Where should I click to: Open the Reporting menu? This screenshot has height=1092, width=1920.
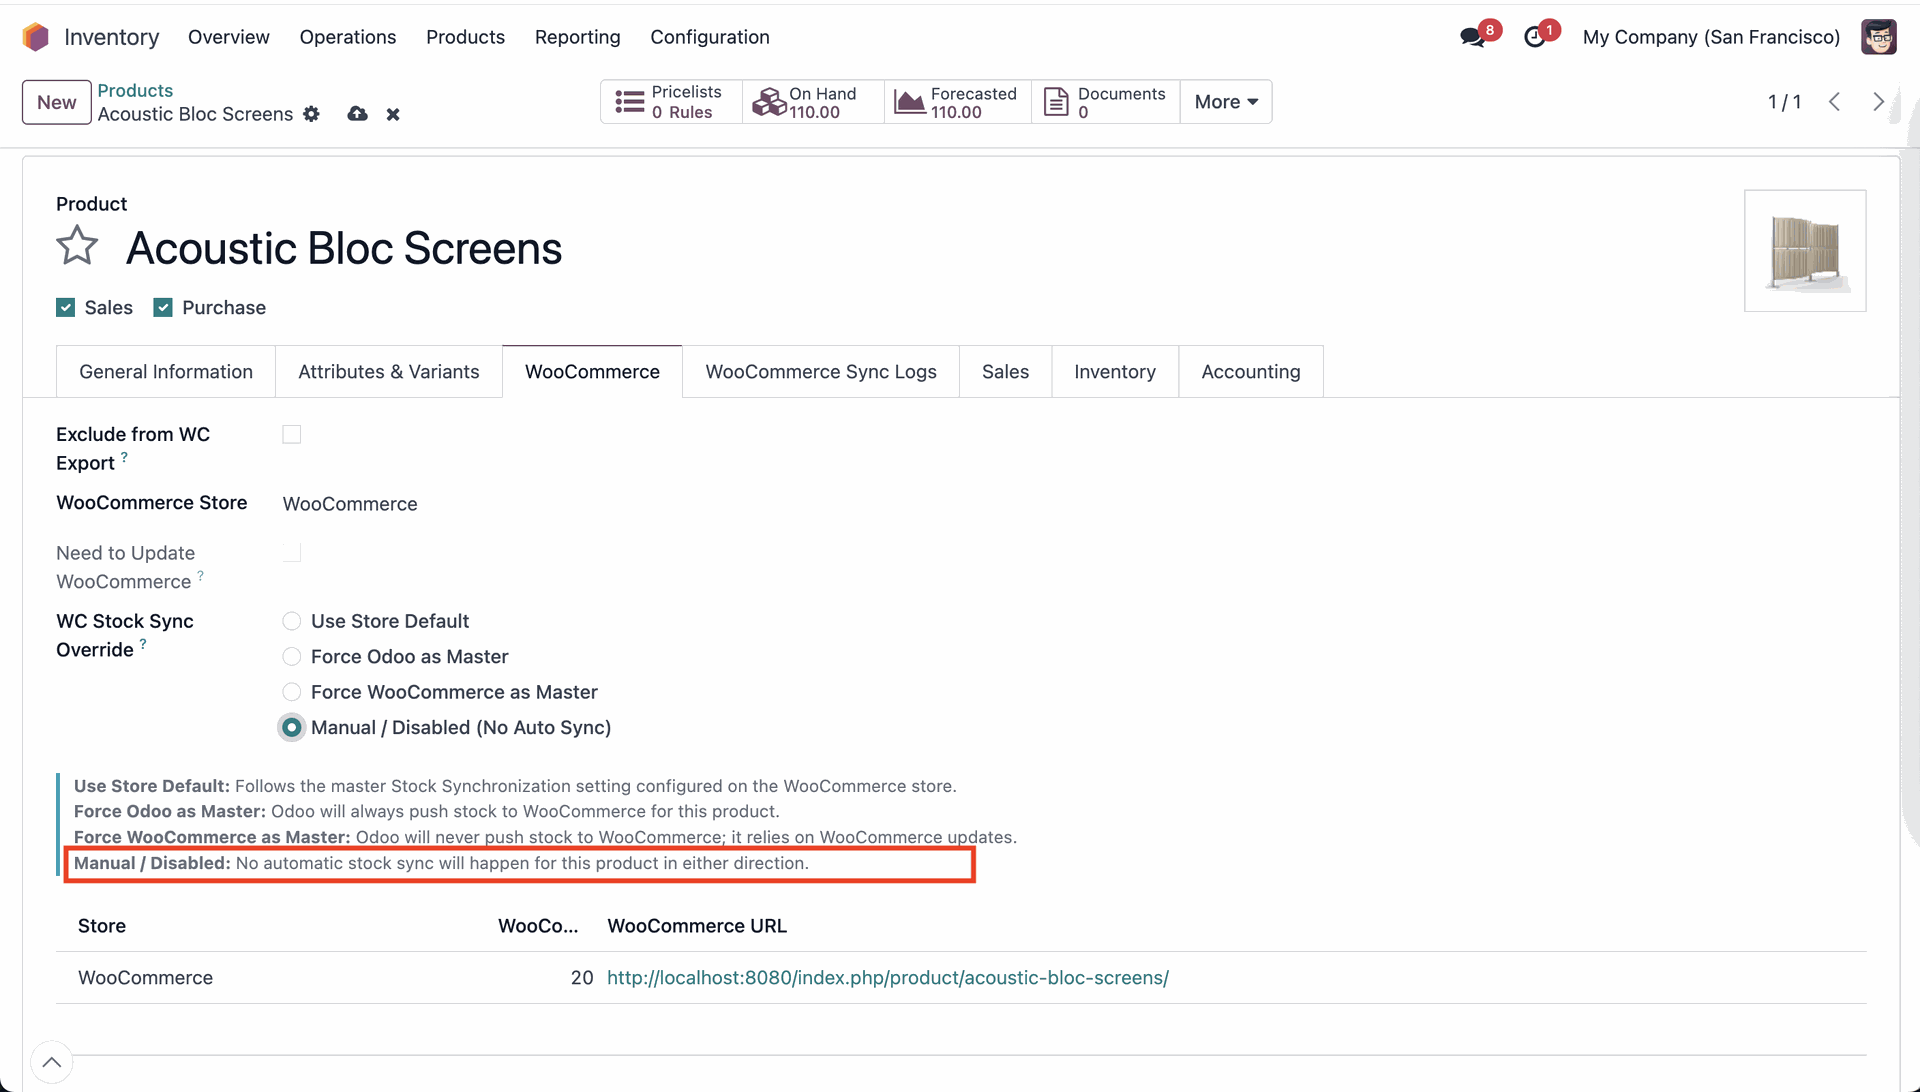[x=578, y=37]
